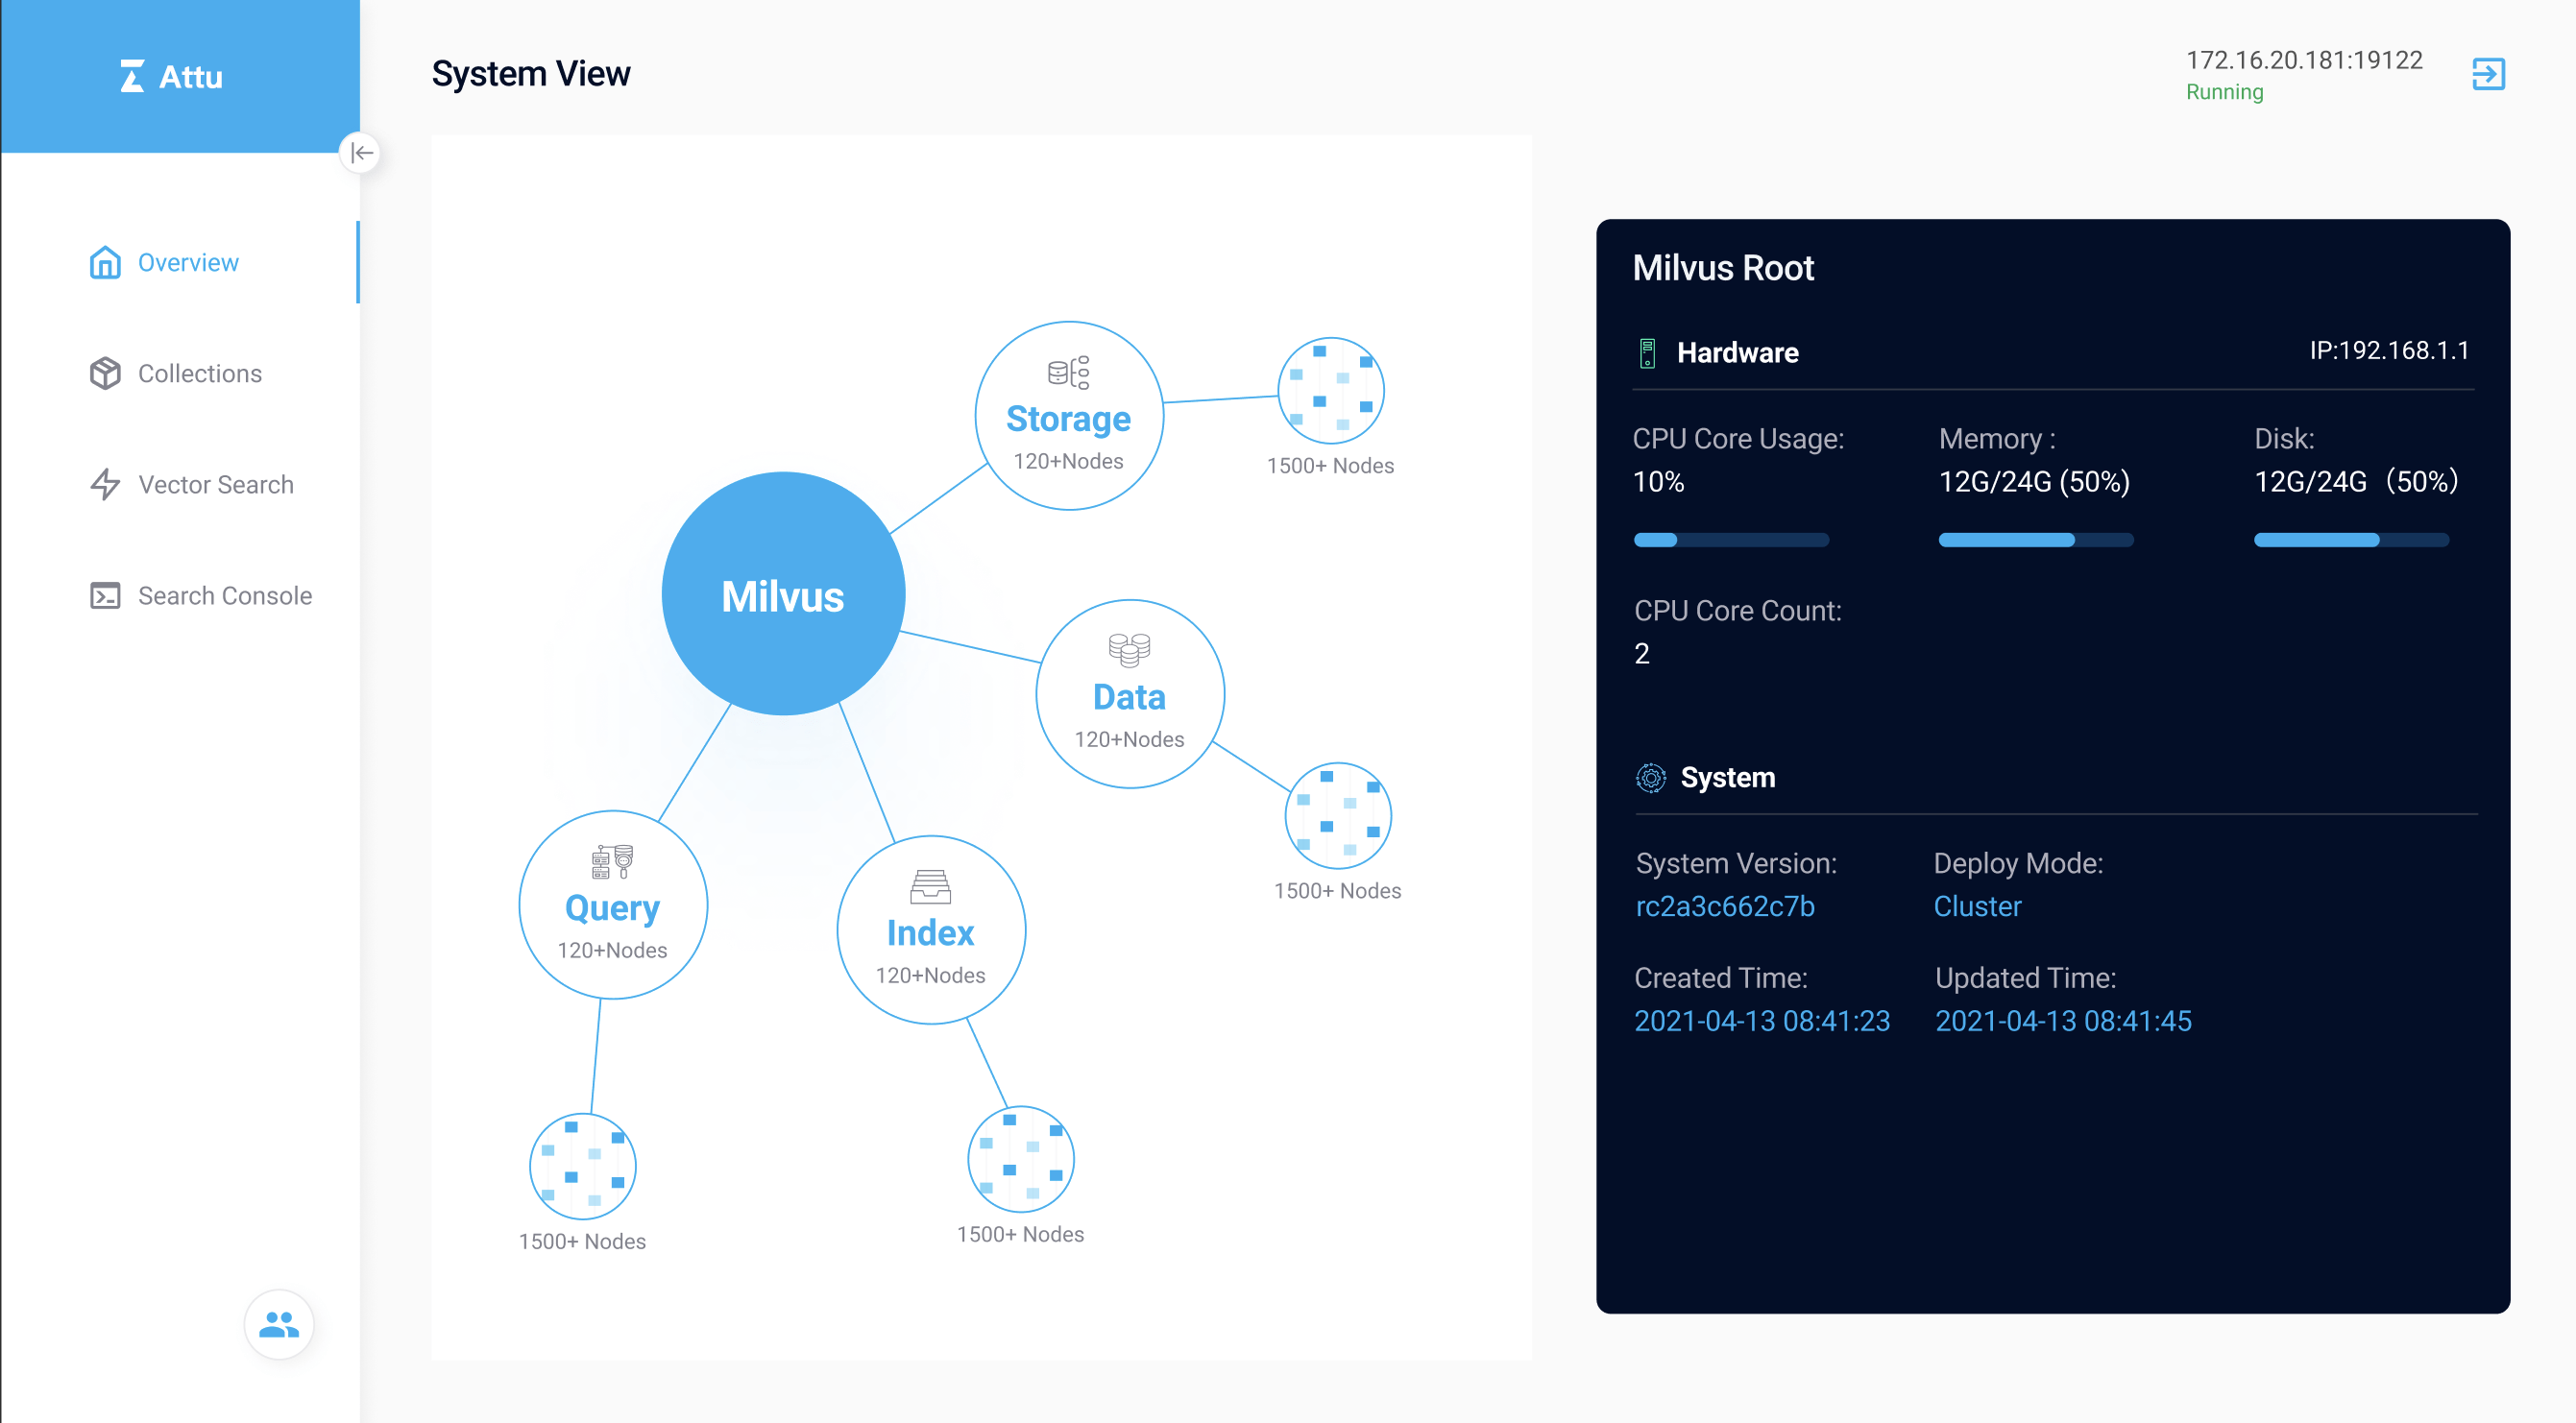Click the Hardware server icon
This screenshot has width=2576, height=1423.
1647,353
